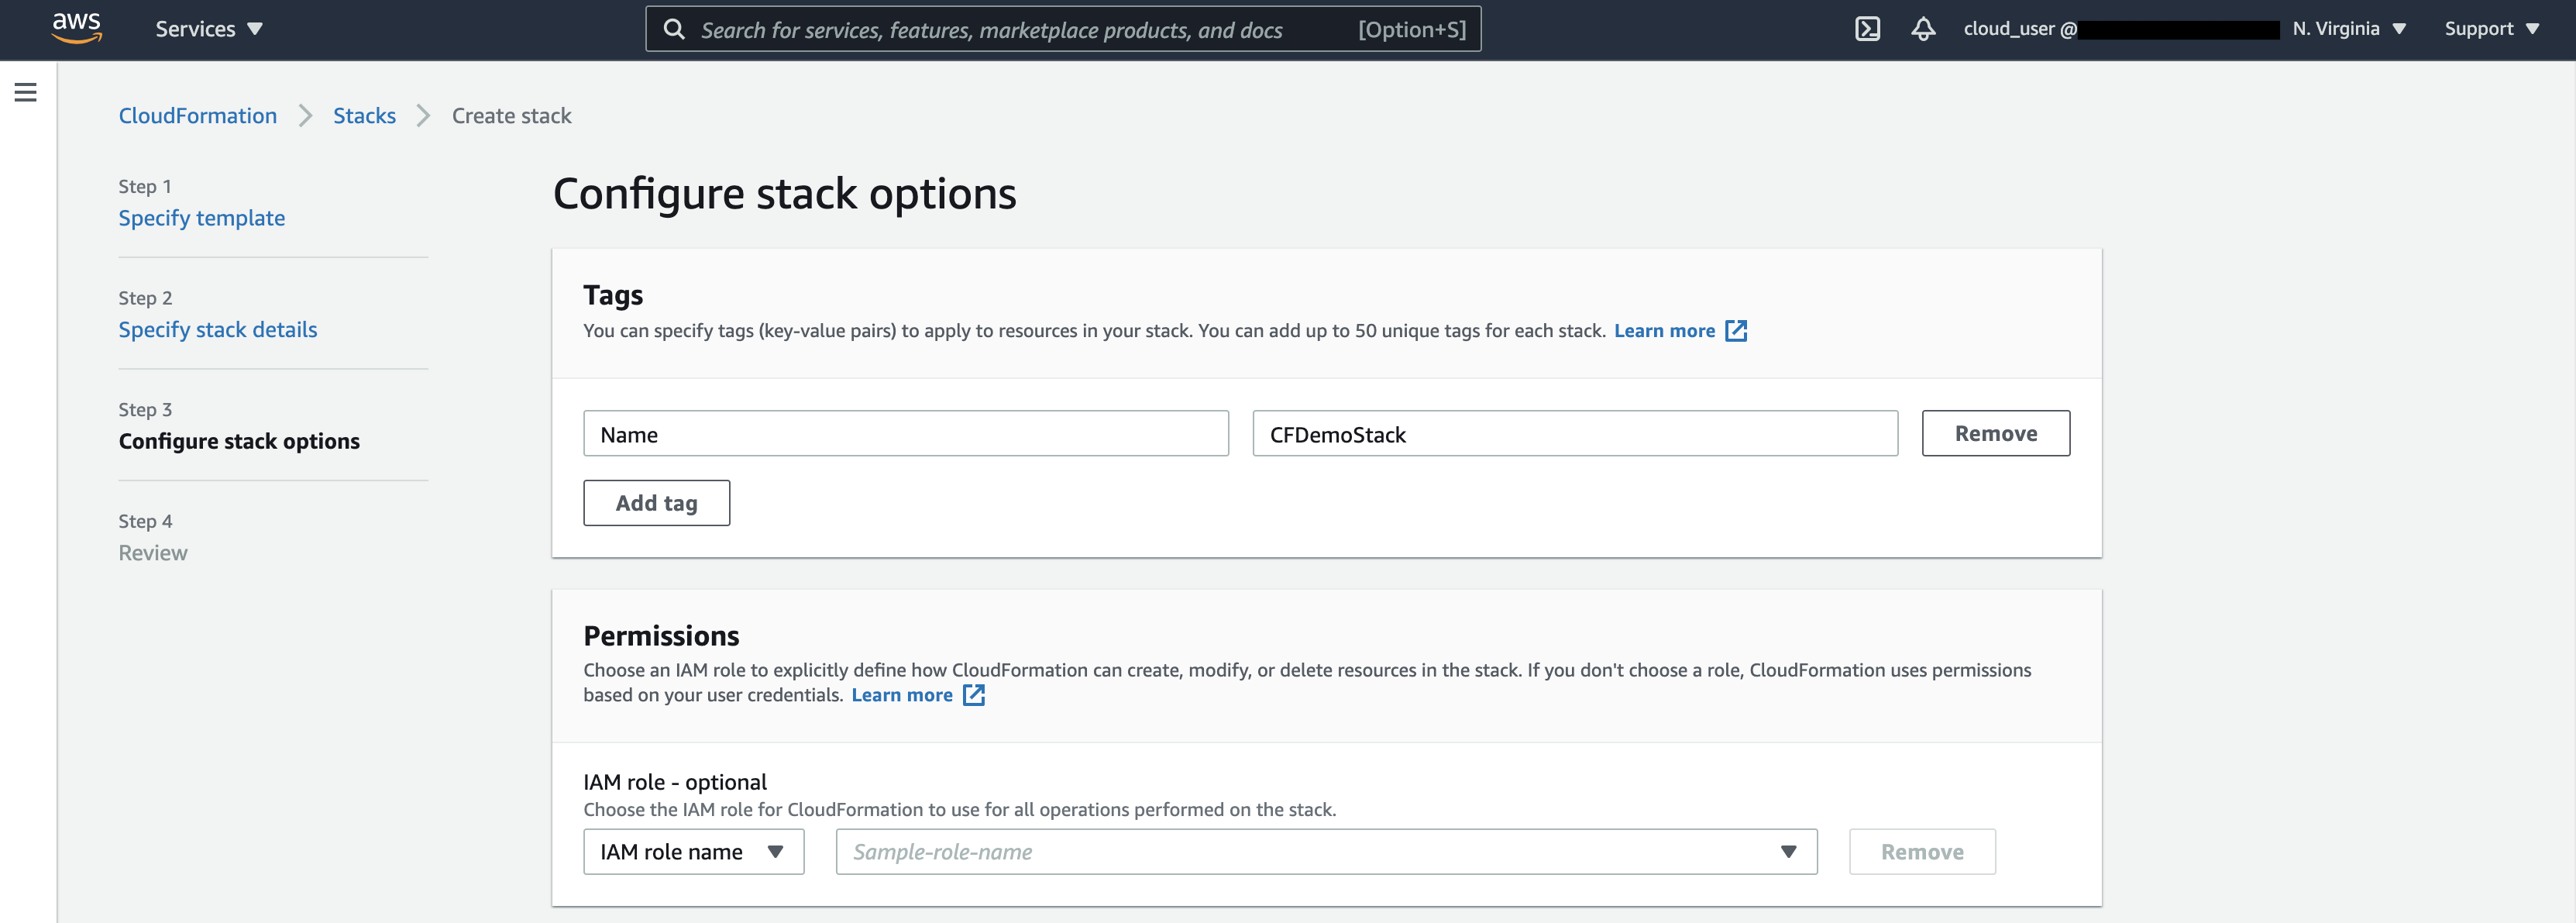This screenshot has width=2576, height=923.
Task: Click the search magnifier icon
Action: tap(675, 30)
